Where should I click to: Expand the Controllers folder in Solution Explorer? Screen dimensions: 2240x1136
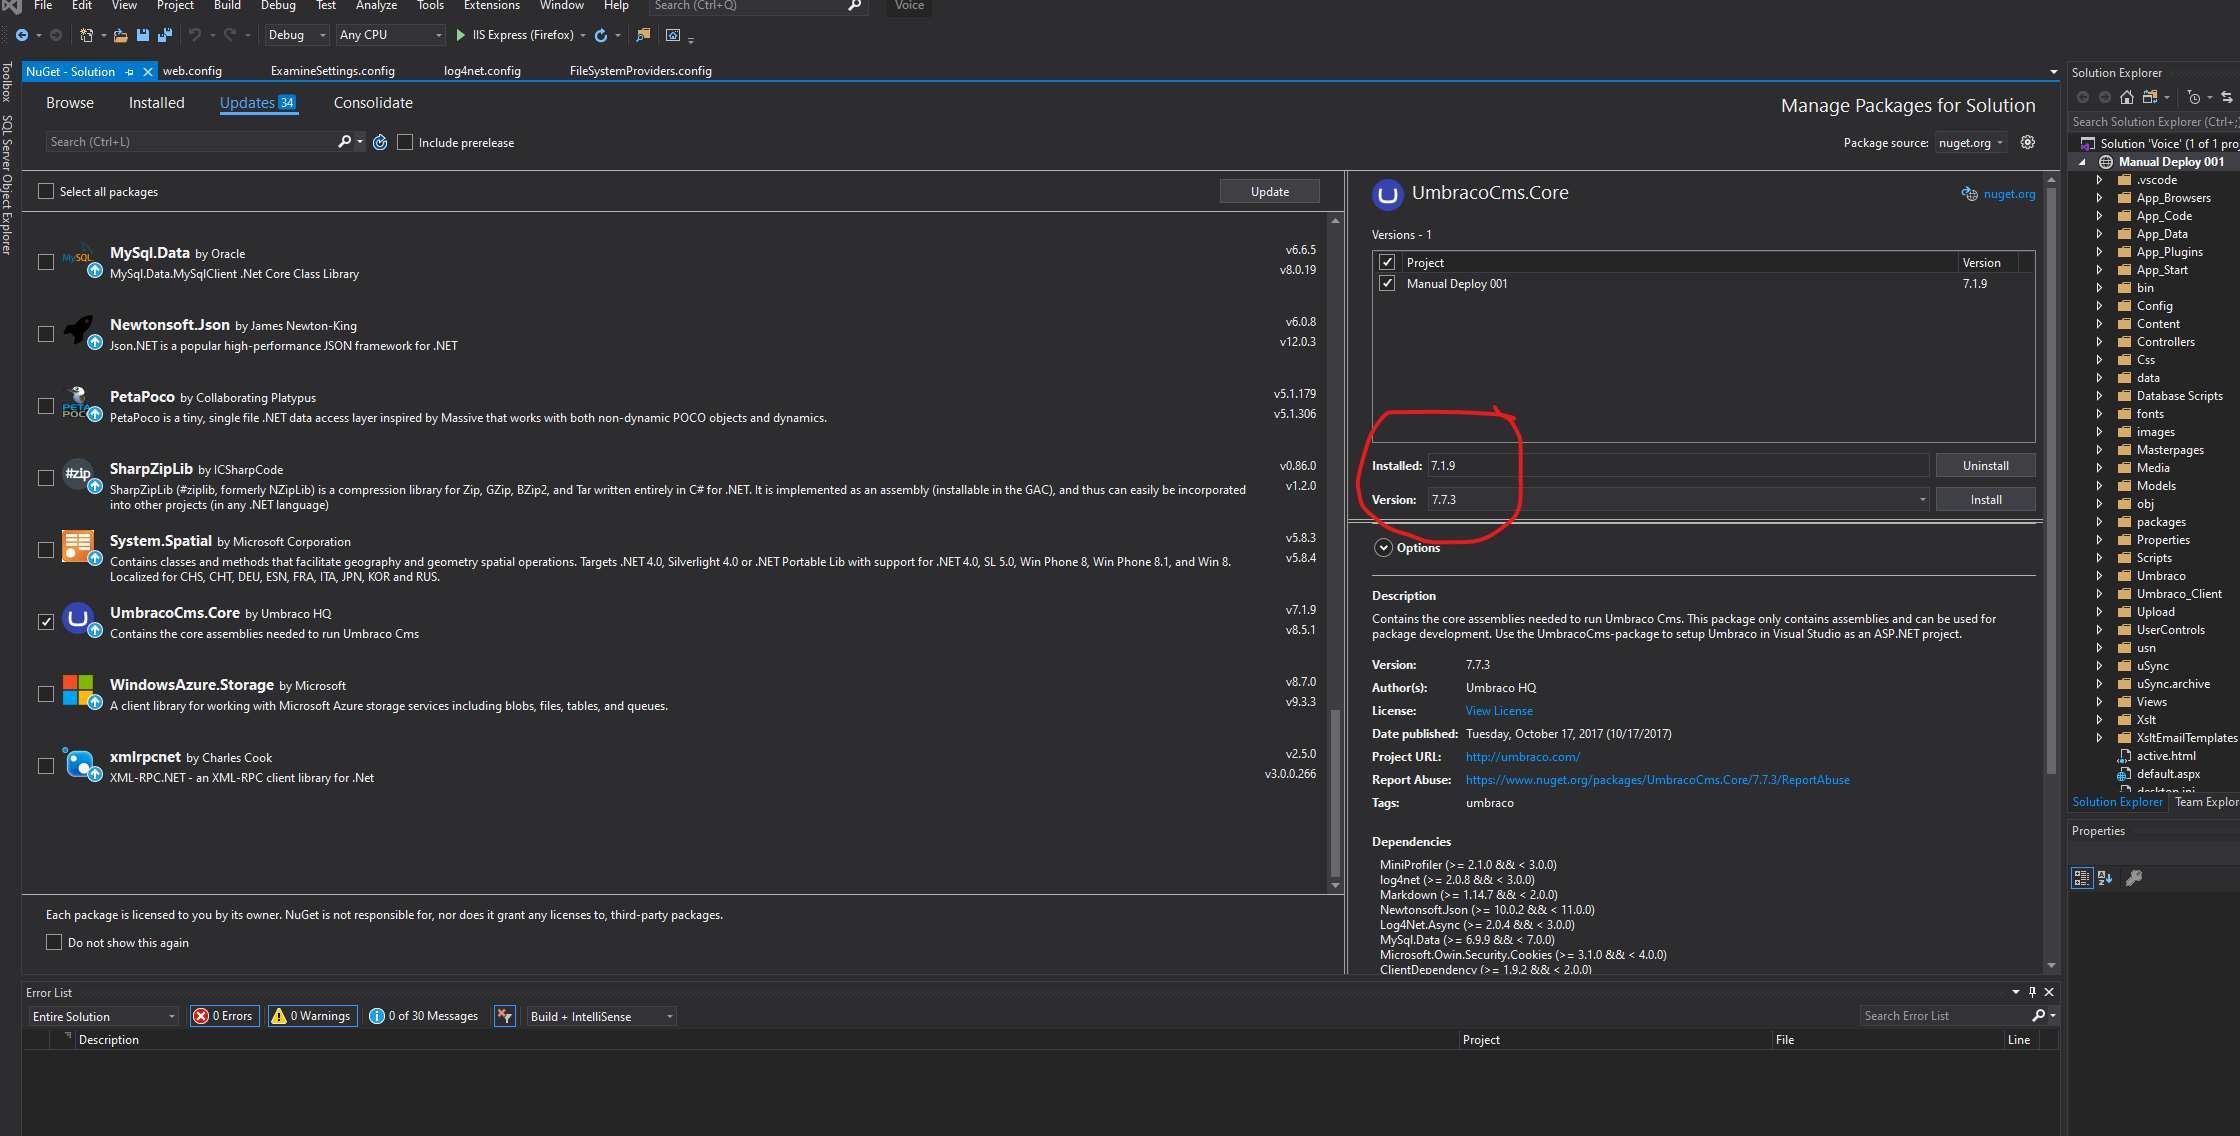click(x=2099, y=342)
